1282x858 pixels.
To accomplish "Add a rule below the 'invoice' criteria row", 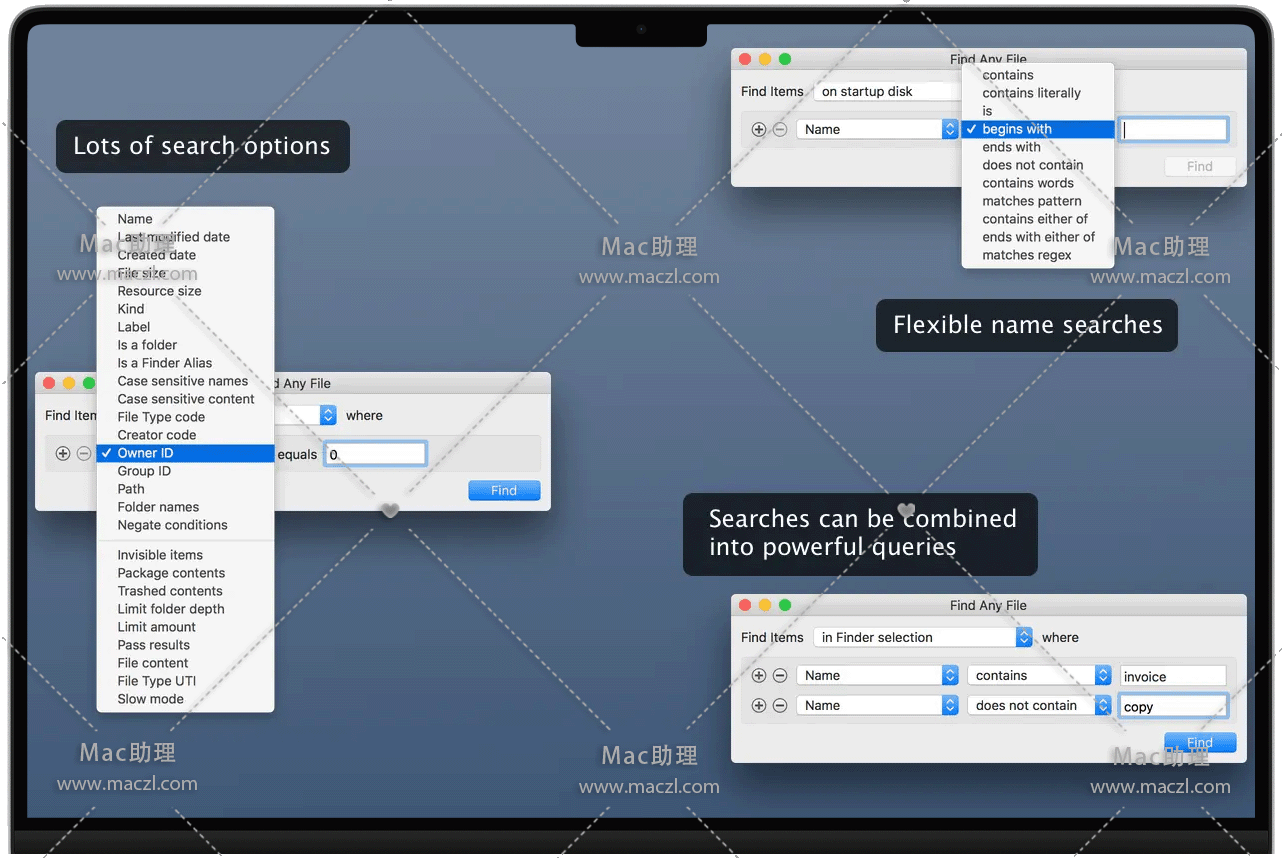I will tap(759, 676).
